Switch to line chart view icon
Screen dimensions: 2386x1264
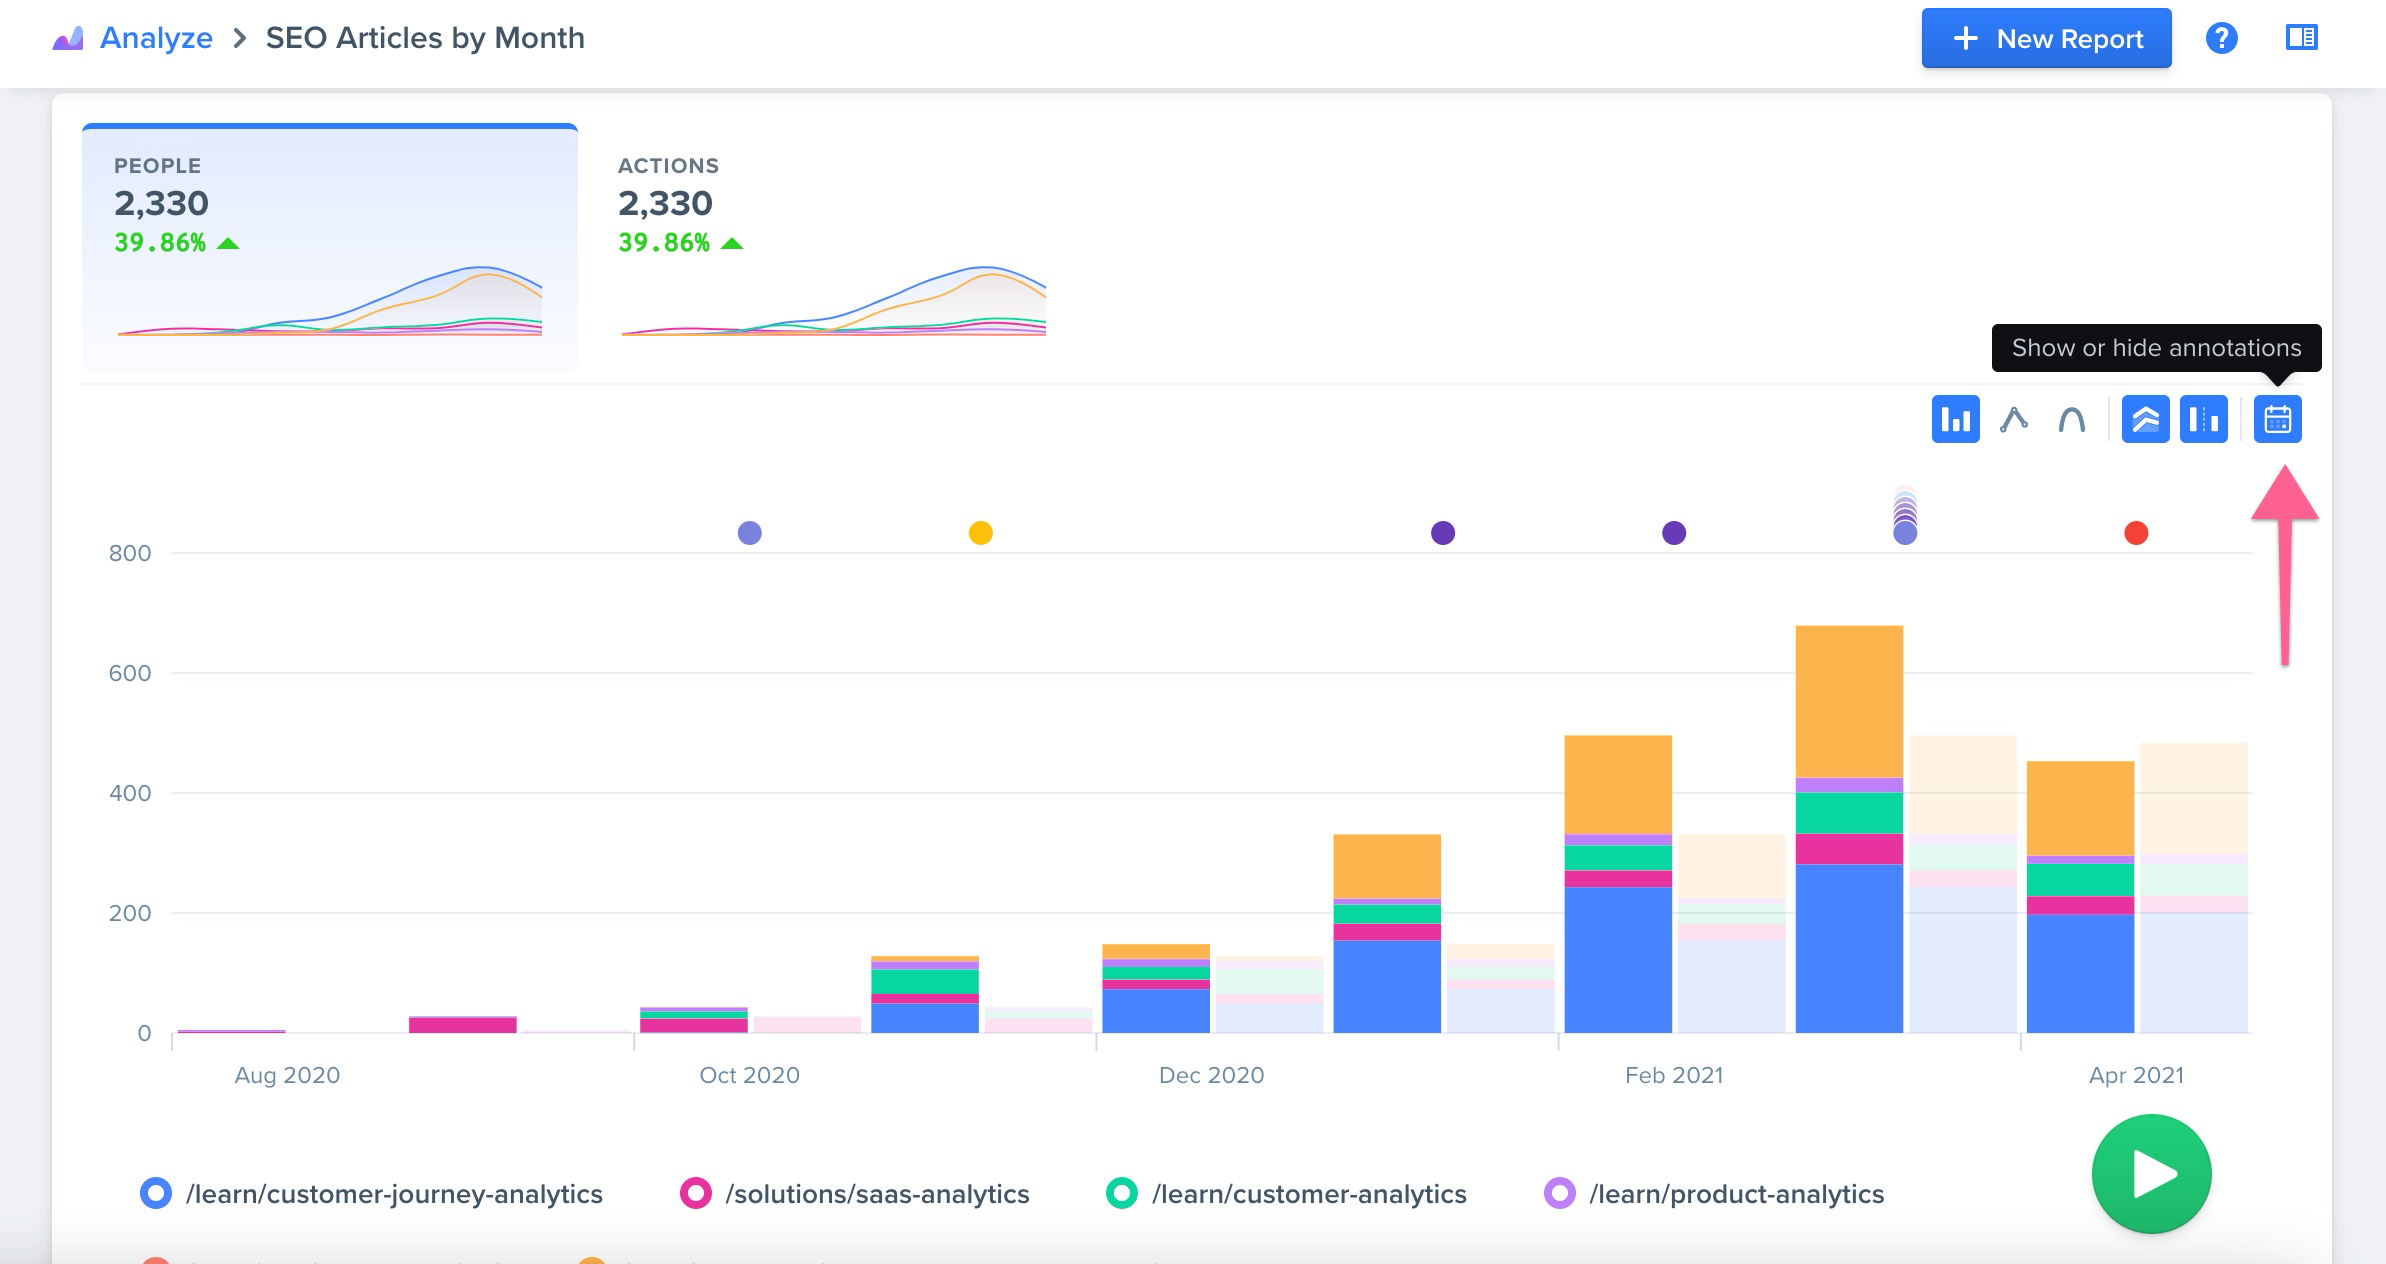[2013, 419]
